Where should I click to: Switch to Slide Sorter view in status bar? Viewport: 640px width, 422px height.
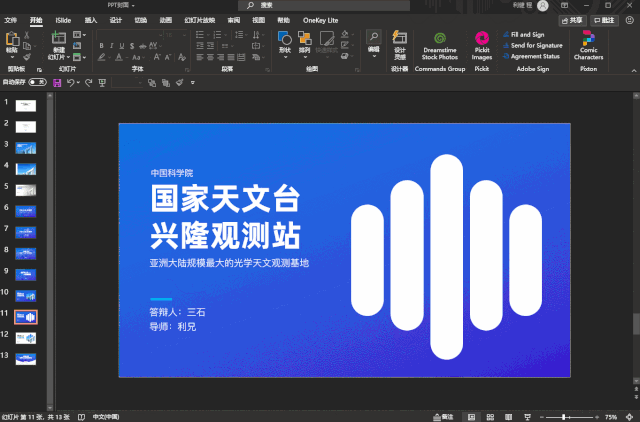coord(490,417)
